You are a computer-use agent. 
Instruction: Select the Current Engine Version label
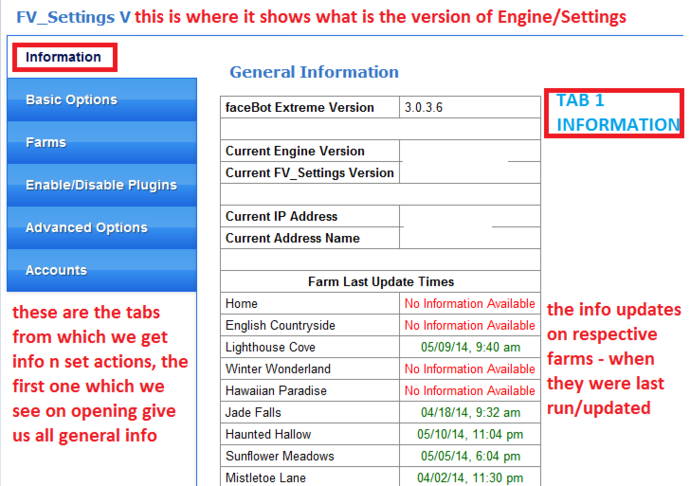click(x=295, y=151)
